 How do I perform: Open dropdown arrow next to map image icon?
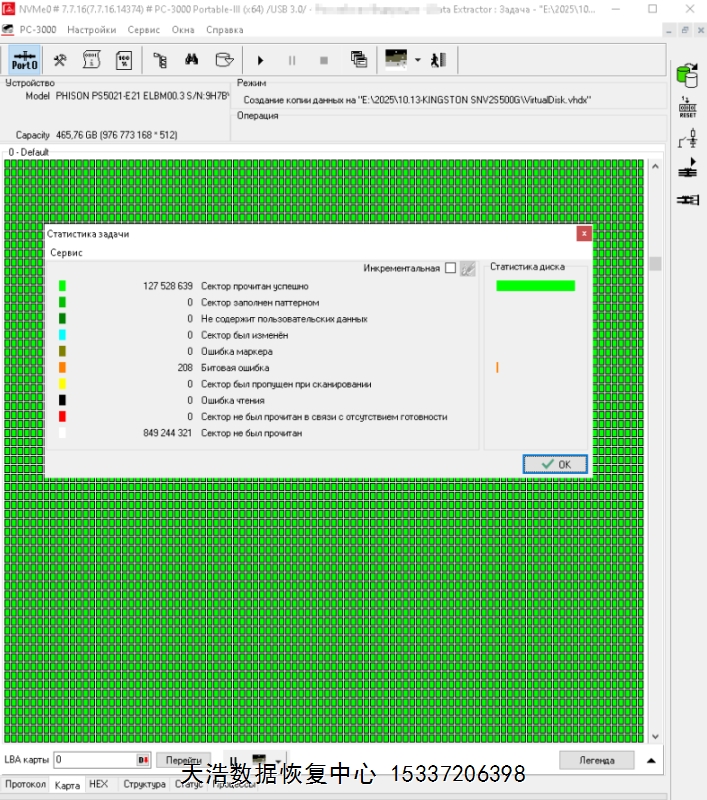pyautogui.click(x=417, y=60)
